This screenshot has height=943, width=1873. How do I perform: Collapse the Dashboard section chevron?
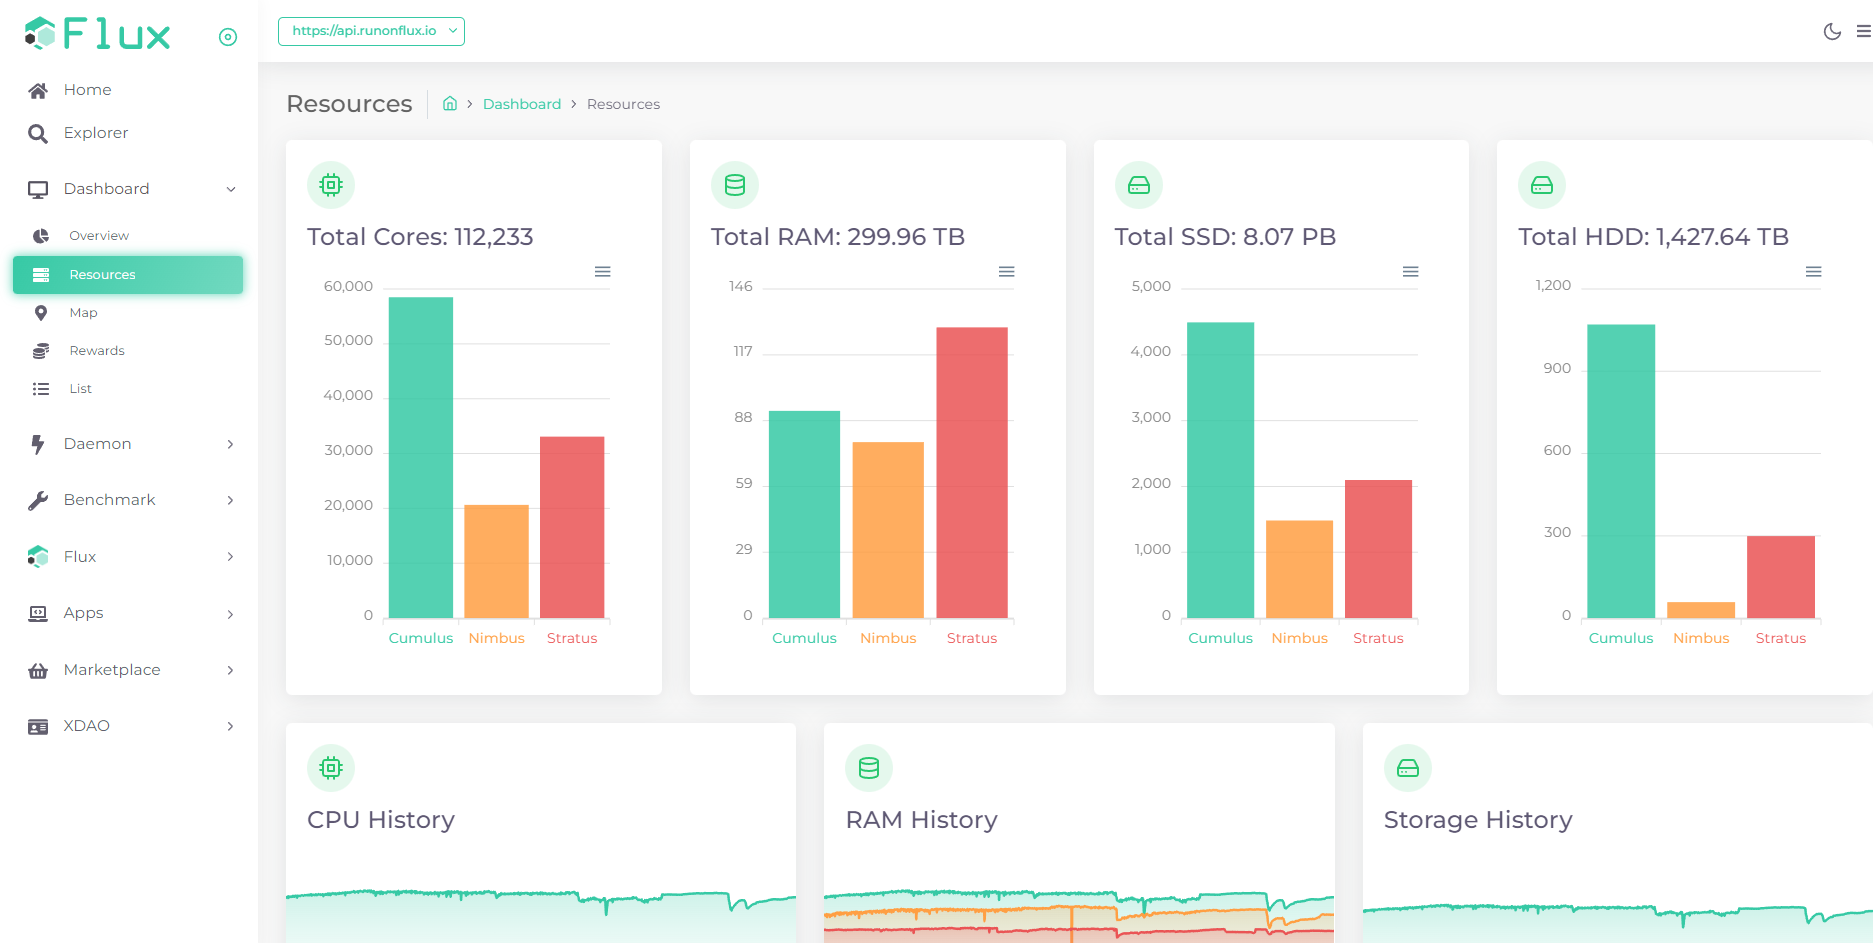coord(231,189)
